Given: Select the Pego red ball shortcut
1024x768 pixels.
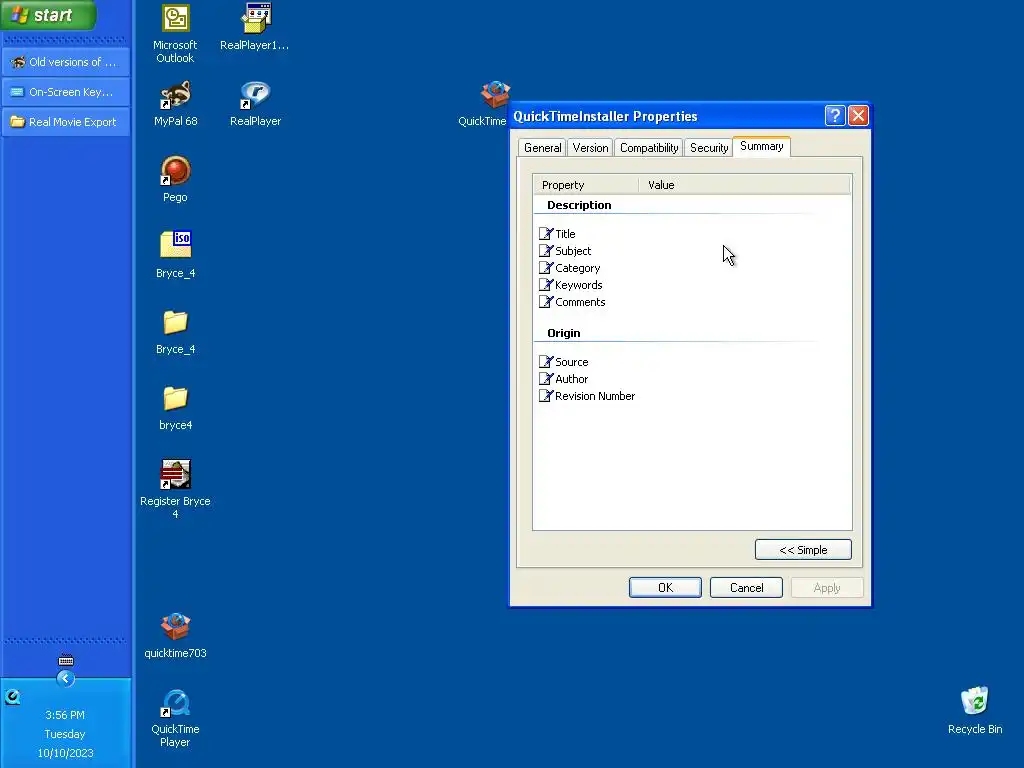Looking at the screenshot, I should click(175, 180).
